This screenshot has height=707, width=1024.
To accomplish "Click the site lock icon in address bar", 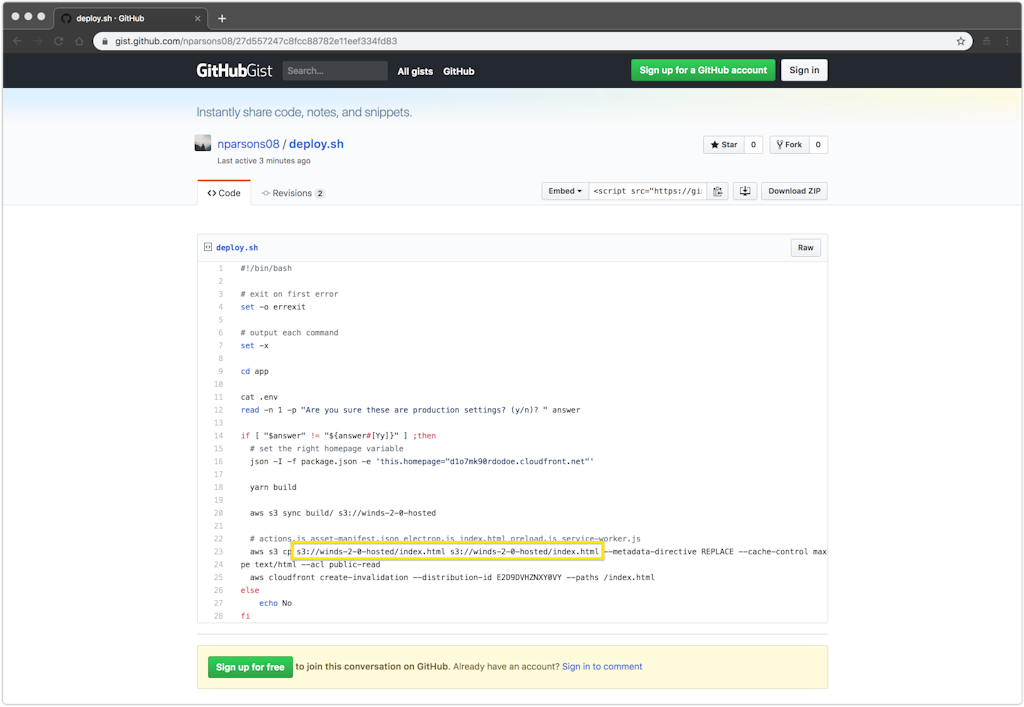I will (104, 41).
